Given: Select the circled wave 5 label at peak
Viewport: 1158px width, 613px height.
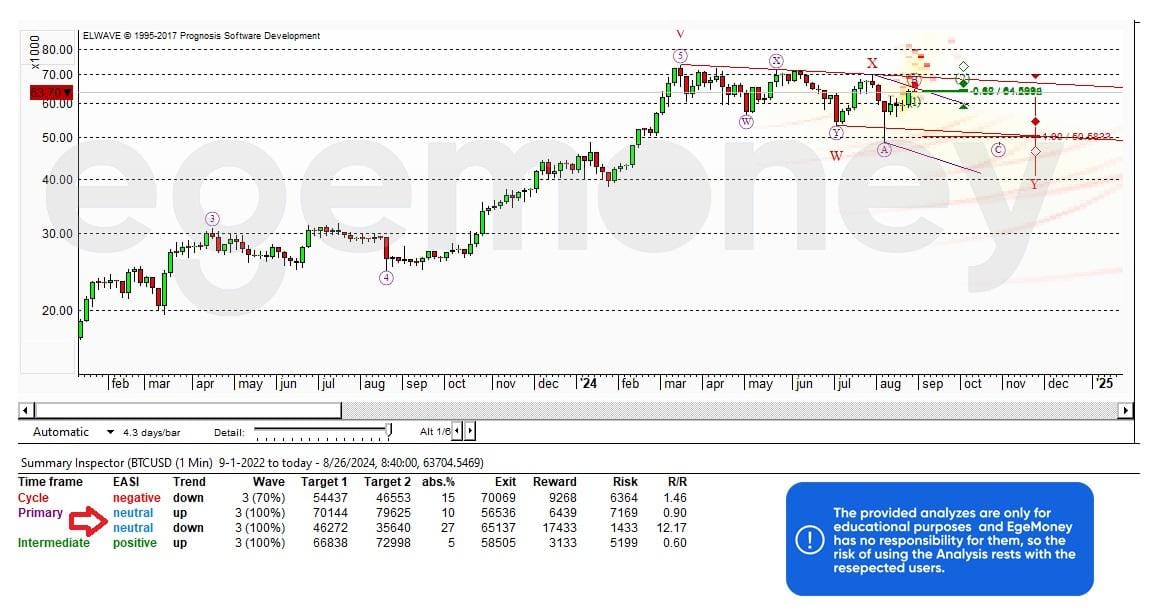Looking at the screenshot, I should coord(680,56).
